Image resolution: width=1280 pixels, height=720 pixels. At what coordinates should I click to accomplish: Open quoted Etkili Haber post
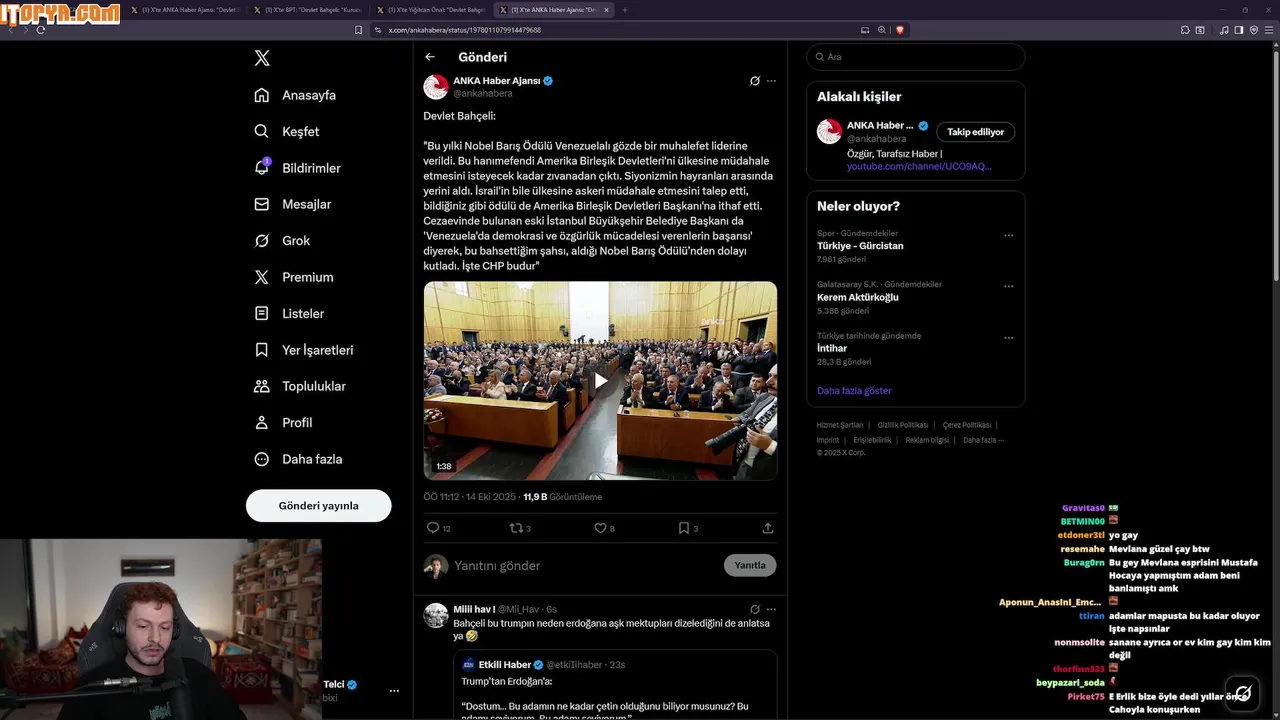614,685
